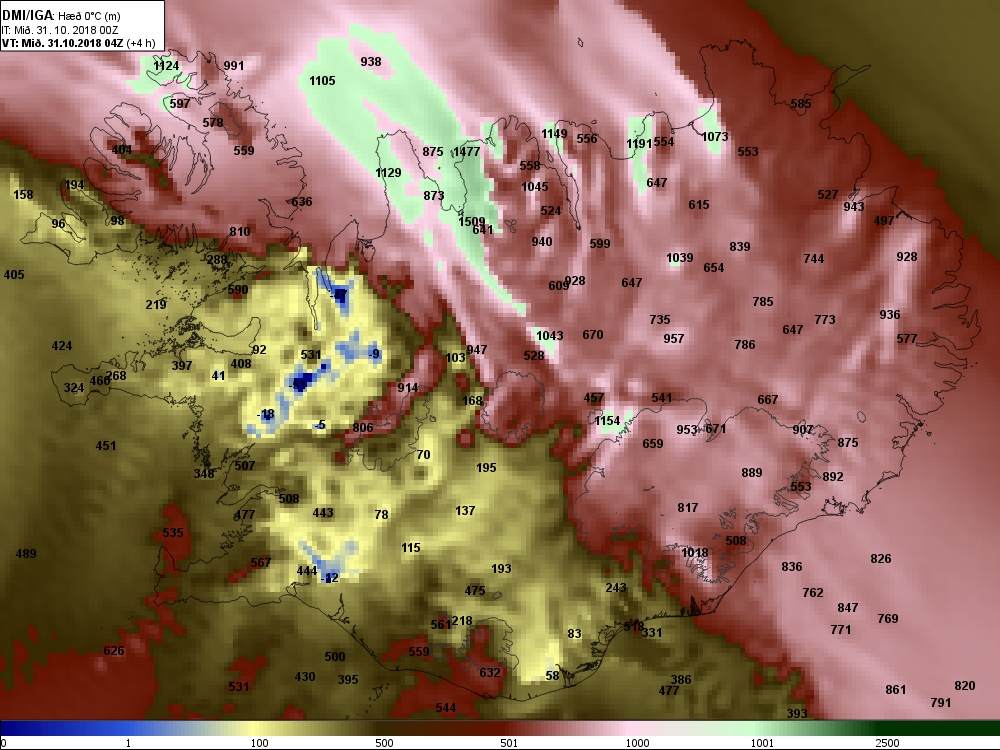Select the 817 value label
This screenshot has width=1000, height=750.
coord(688,508)
